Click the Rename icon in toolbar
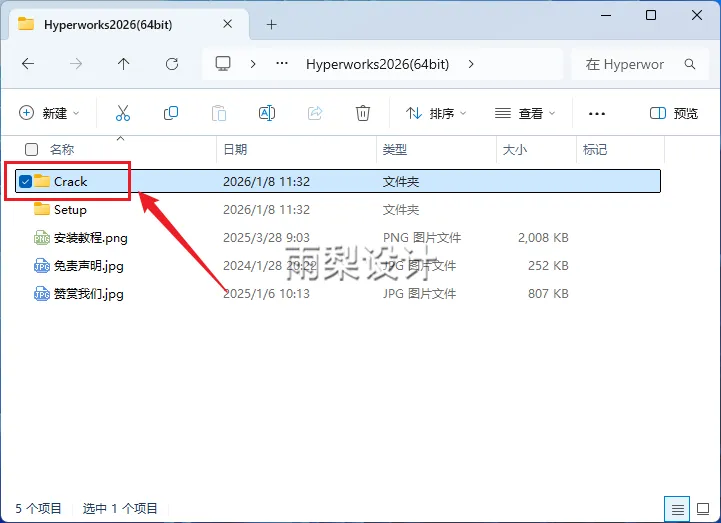 267,113
